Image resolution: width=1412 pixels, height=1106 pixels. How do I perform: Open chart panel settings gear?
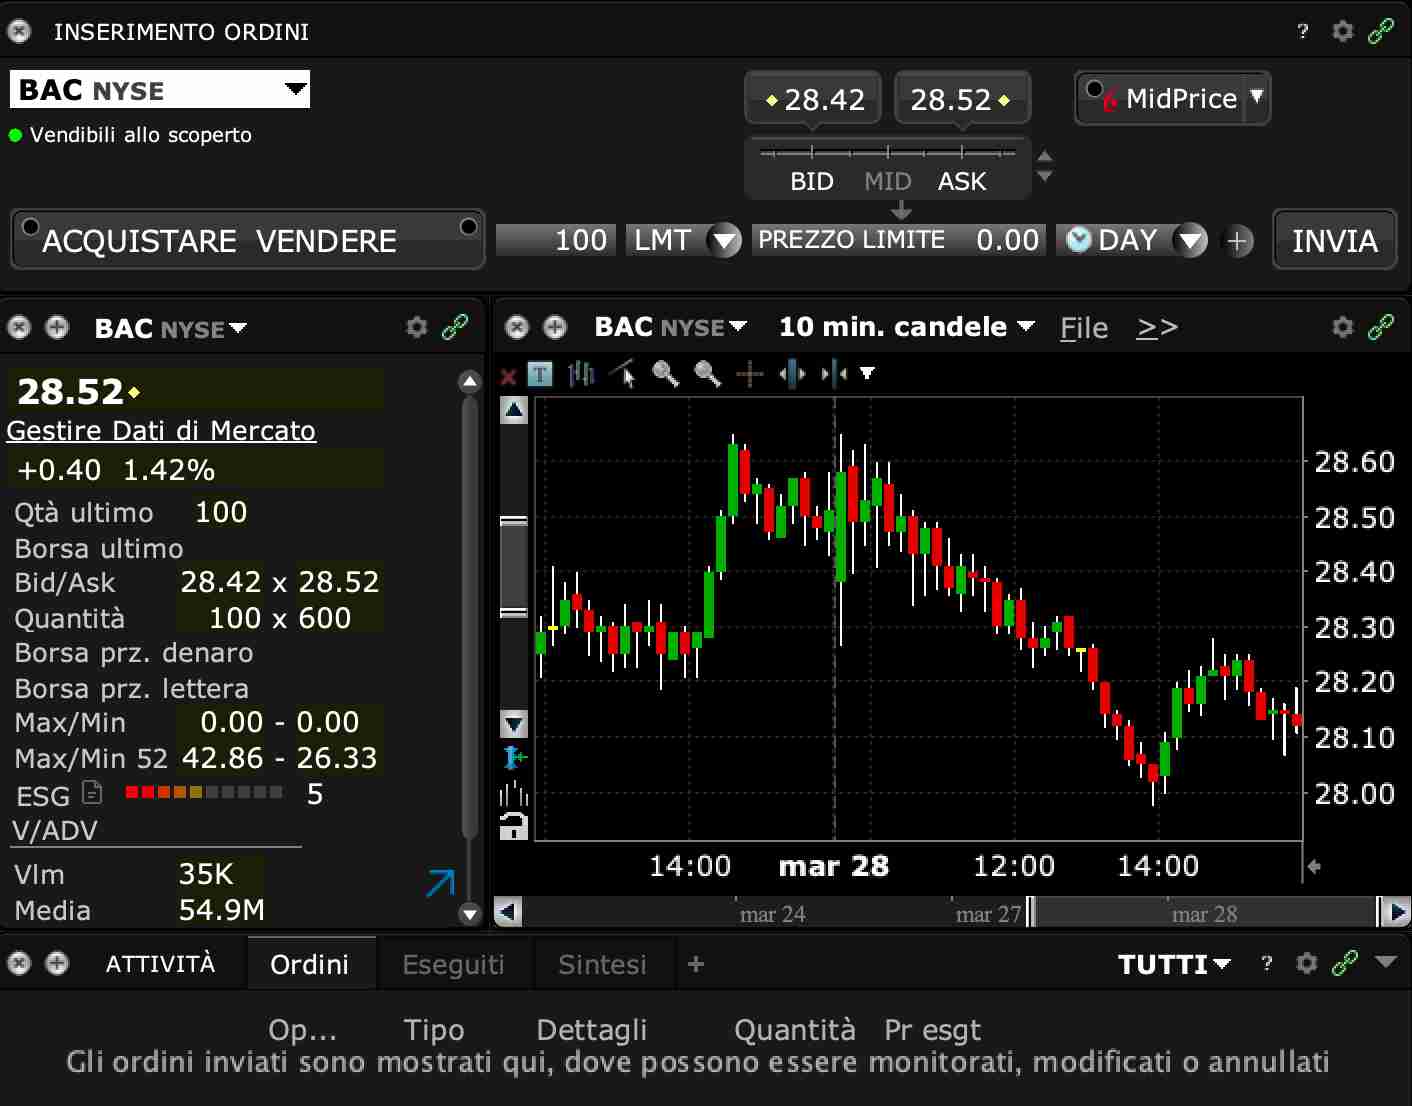(1343, 327)
